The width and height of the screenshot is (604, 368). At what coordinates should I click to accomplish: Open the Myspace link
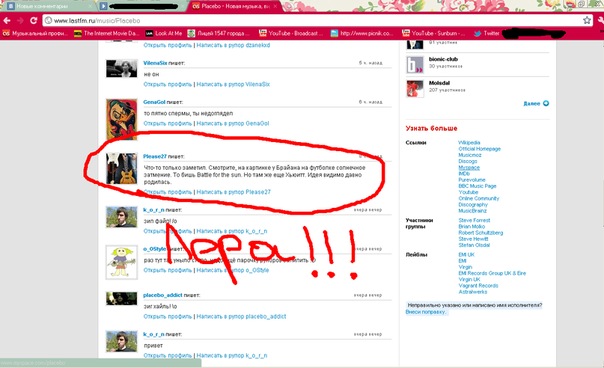(469, 168)
